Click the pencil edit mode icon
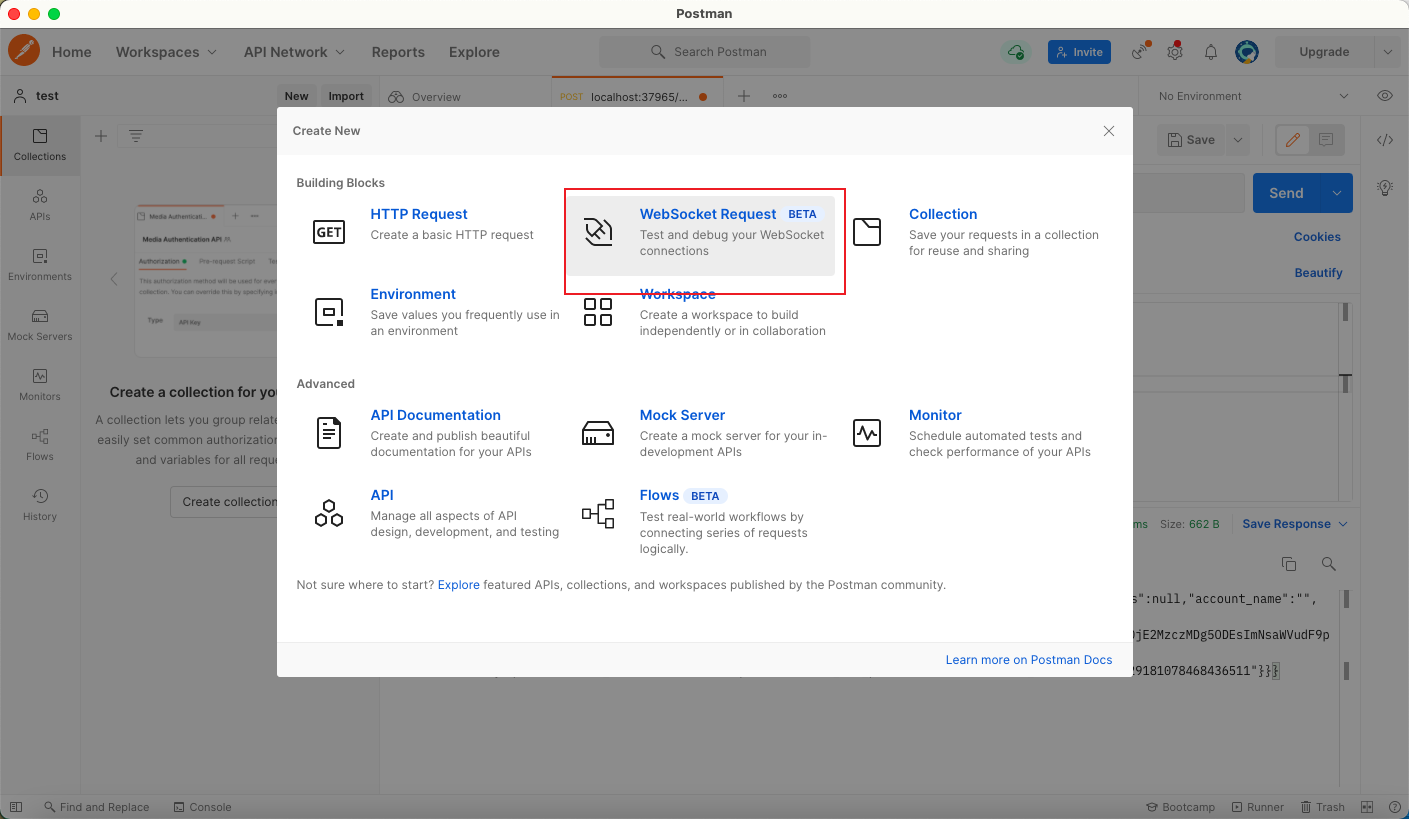Image resolution: width=1409 pixels, height=819 pixels. point(1292,140)
